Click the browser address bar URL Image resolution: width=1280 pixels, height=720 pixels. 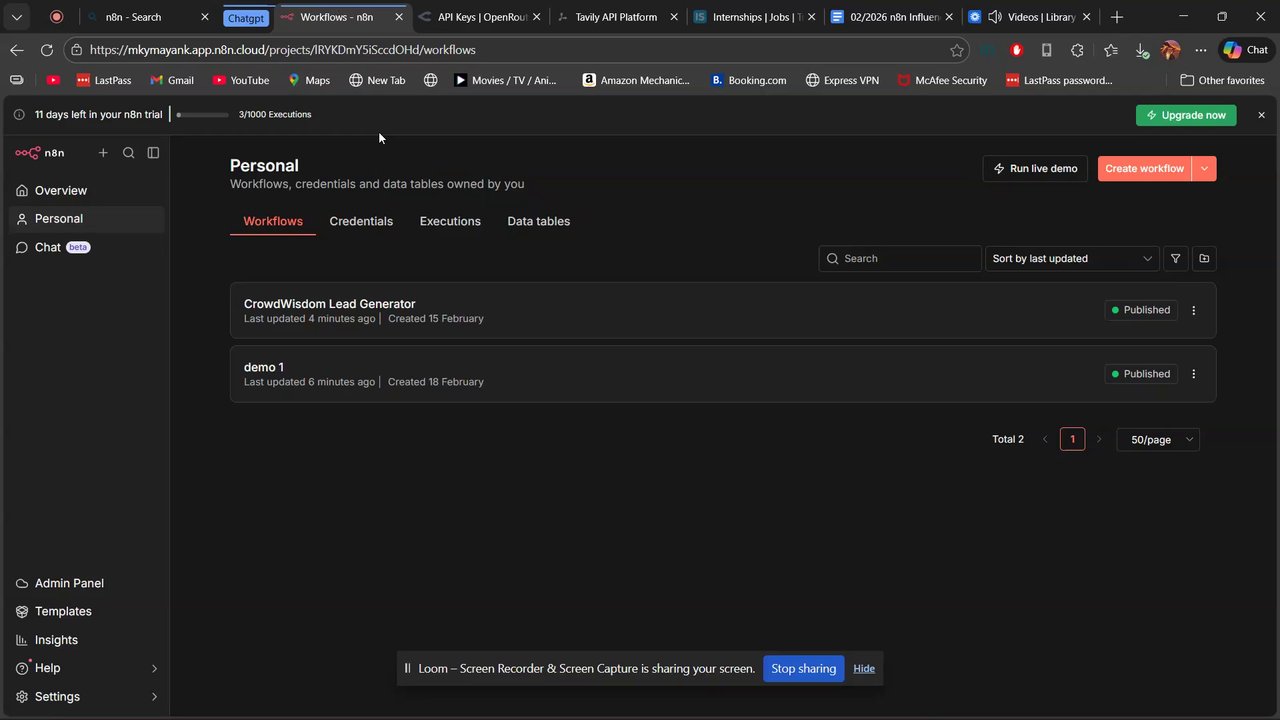(x=283, y=50)
